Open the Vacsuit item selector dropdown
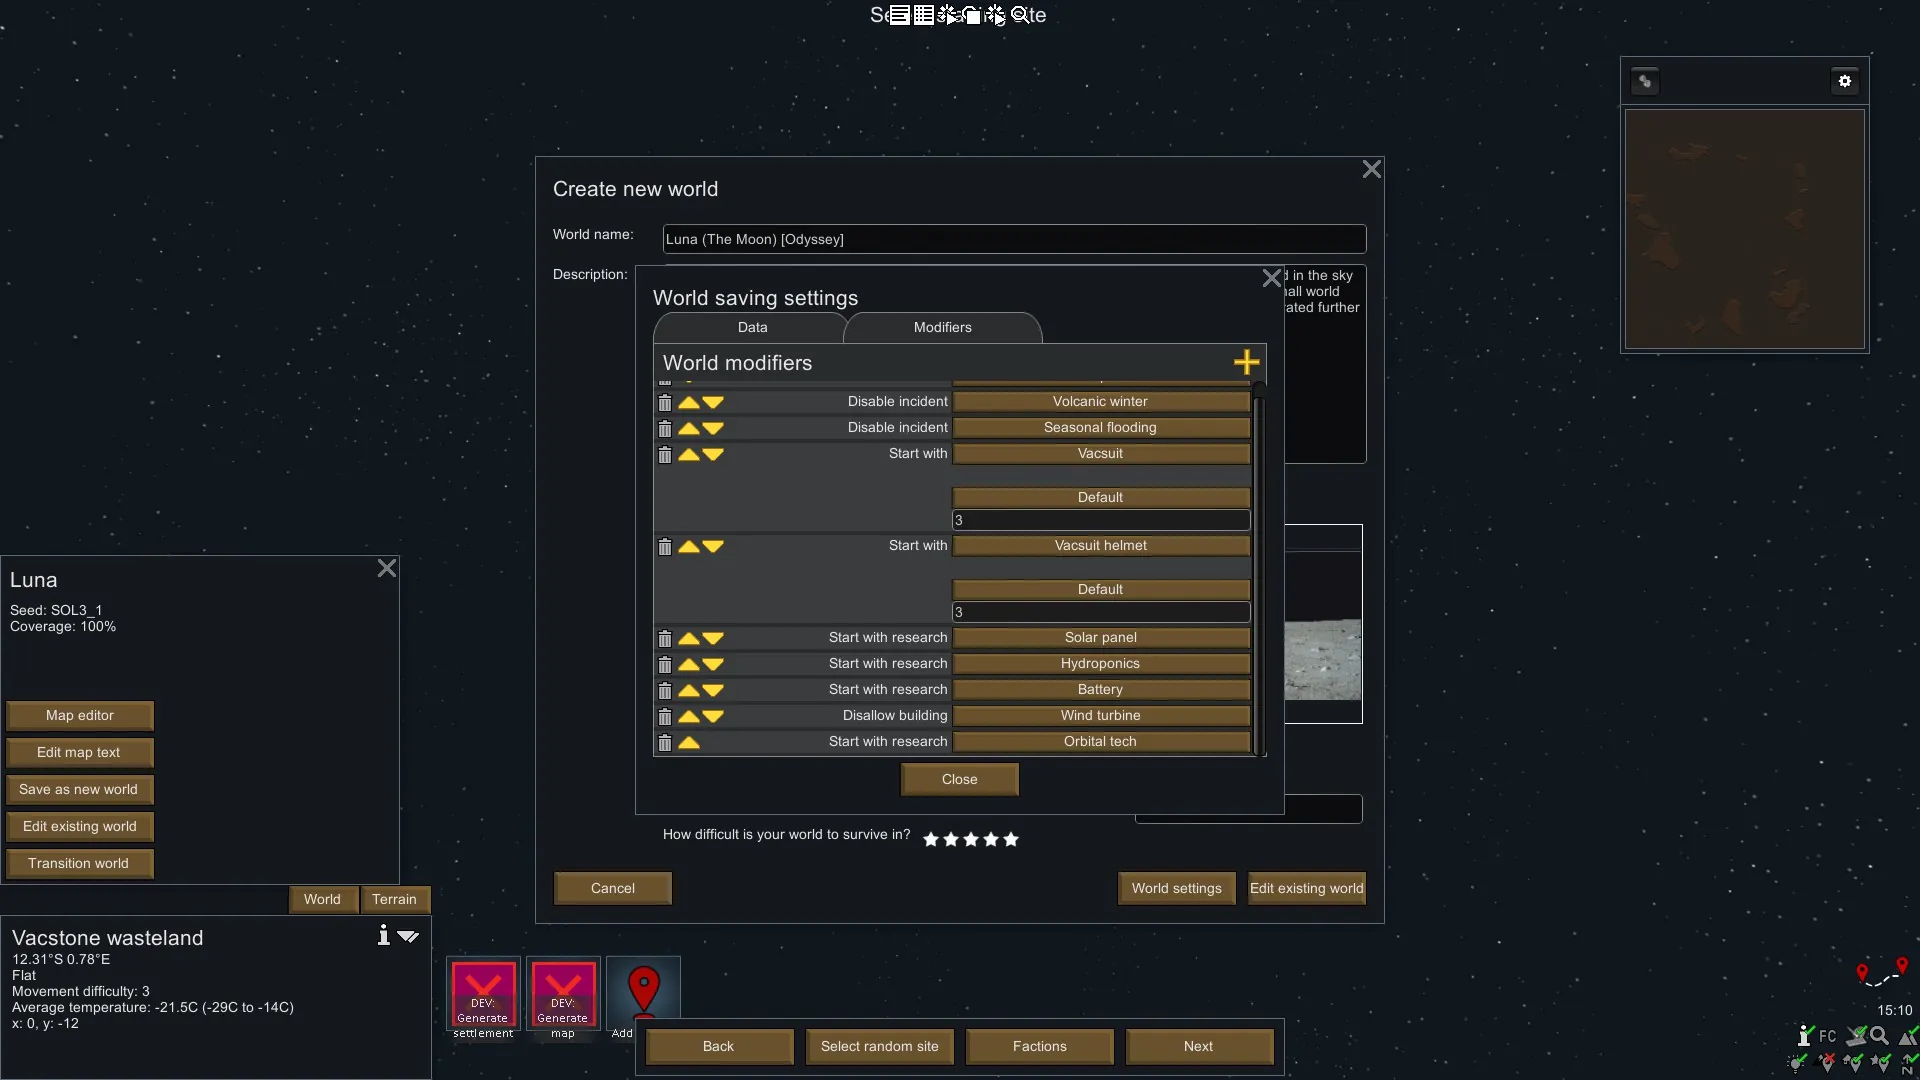The height and width of the screenshot is (1080, 1920). (1100, 454)
